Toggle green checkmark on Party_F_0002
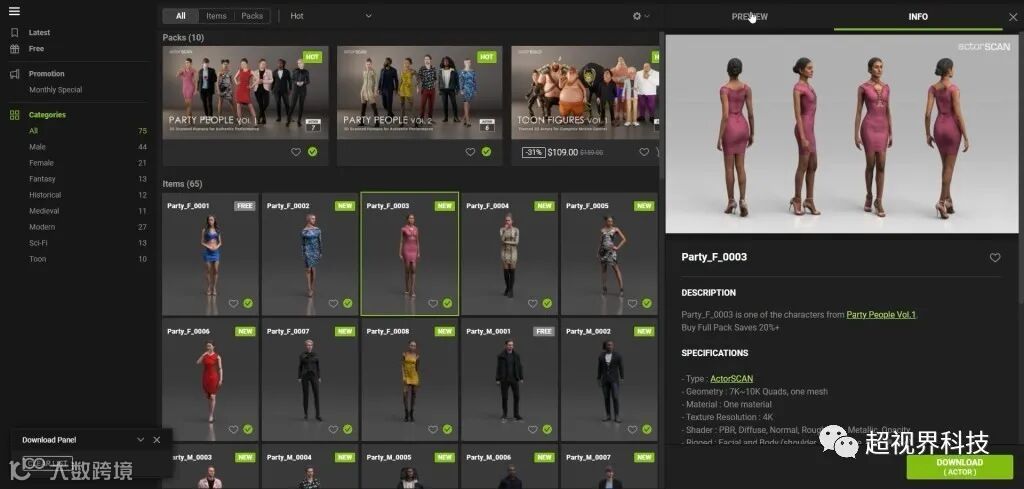The image size is (1024, 489). point(347,304)
